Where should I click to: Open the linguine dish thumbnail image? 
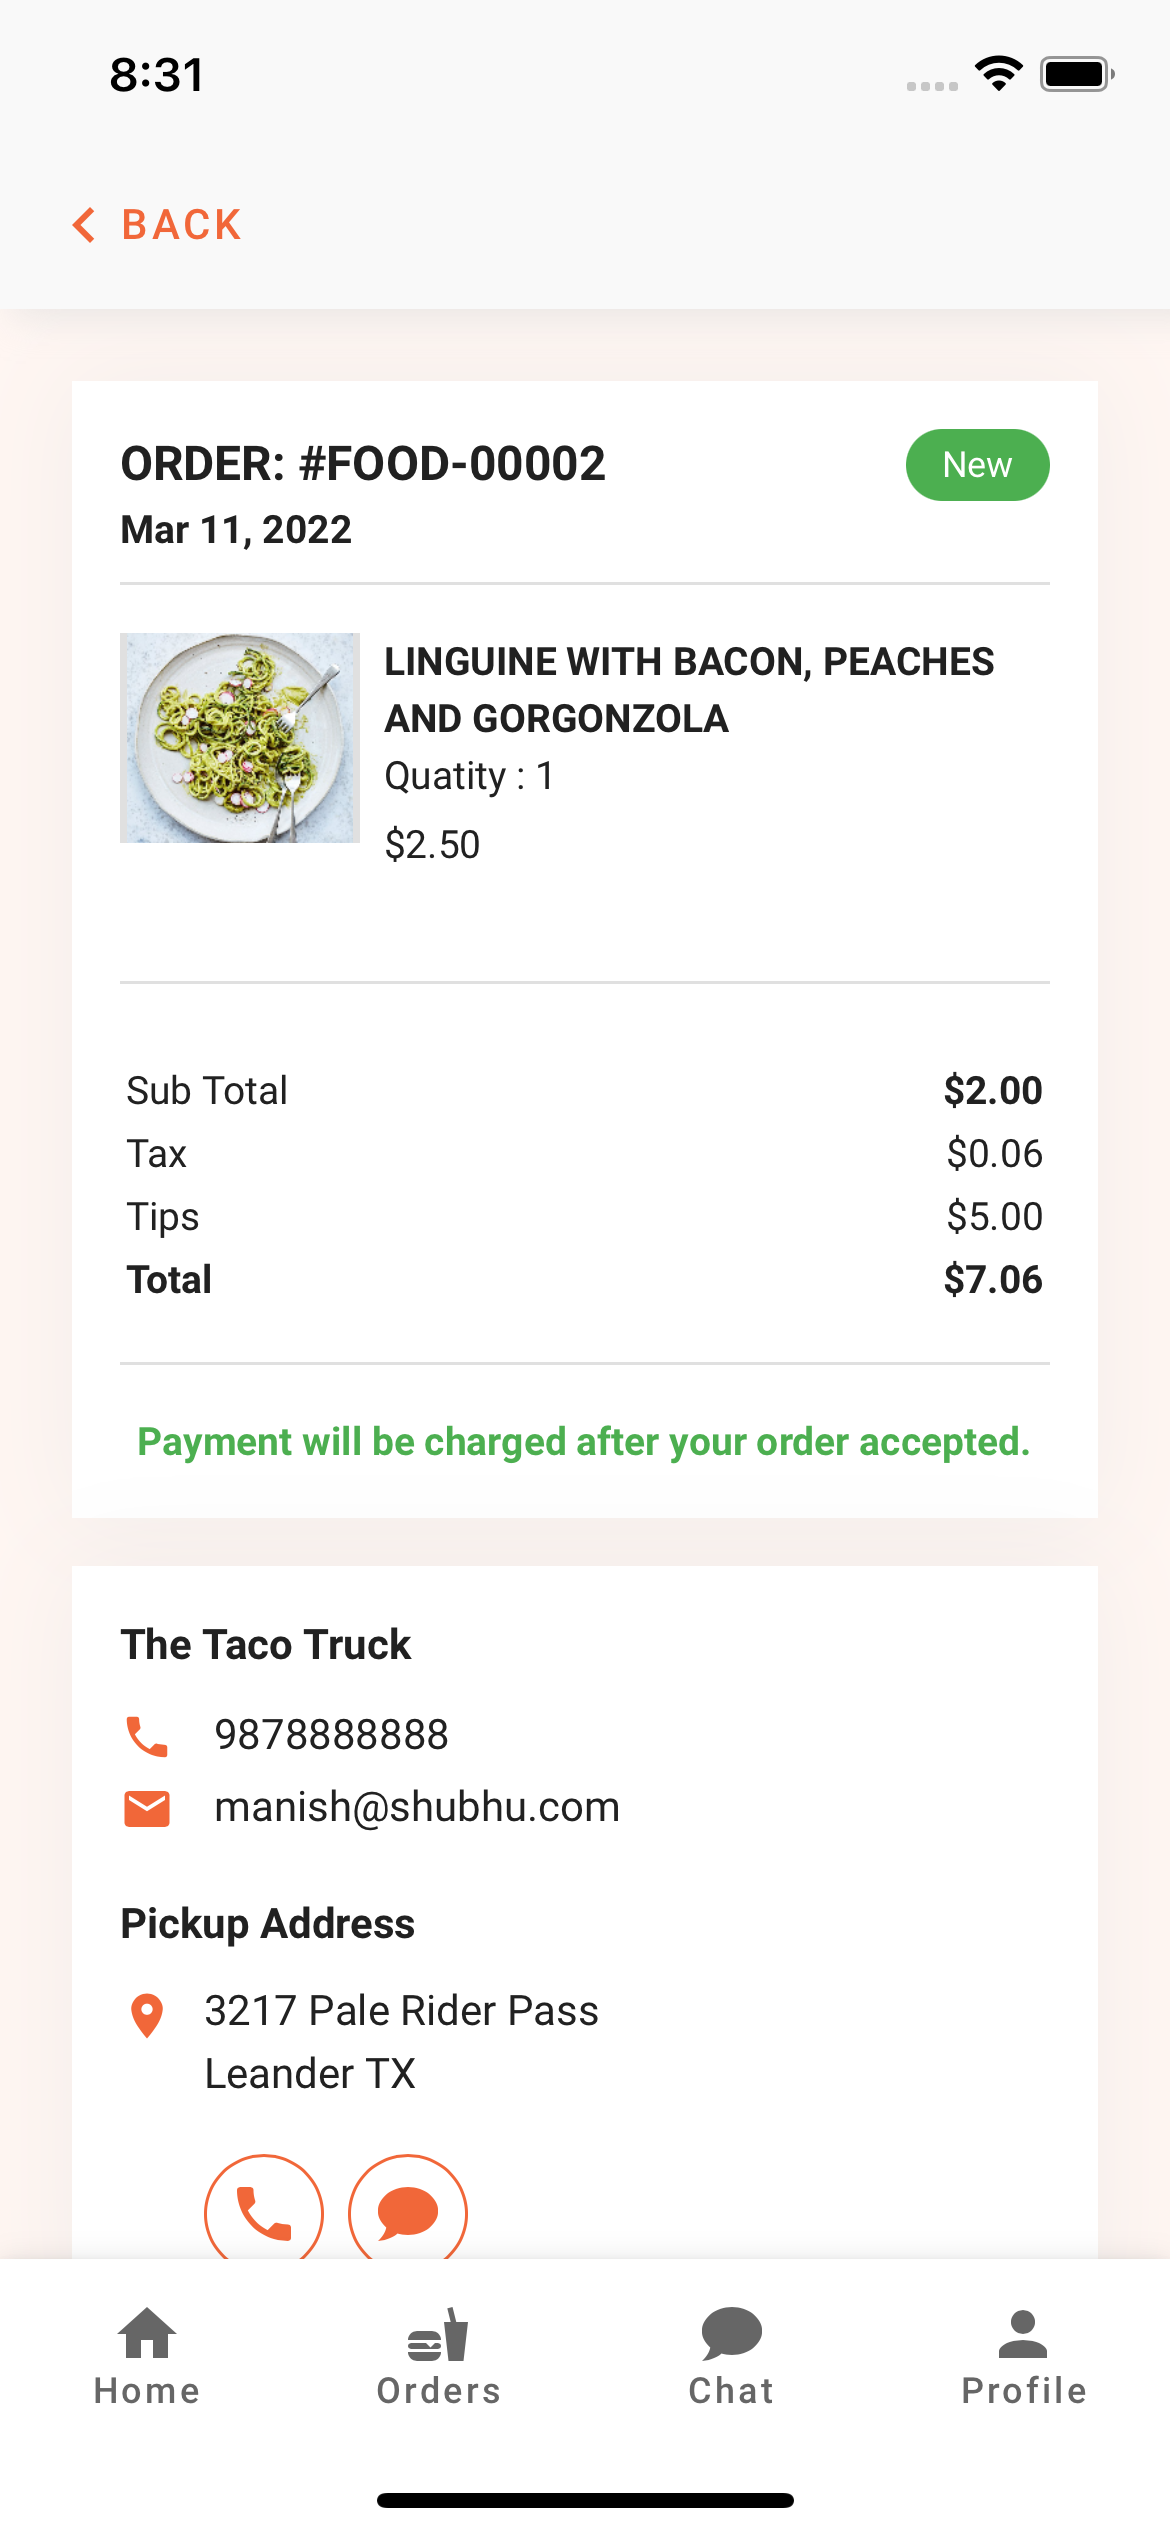240,738
